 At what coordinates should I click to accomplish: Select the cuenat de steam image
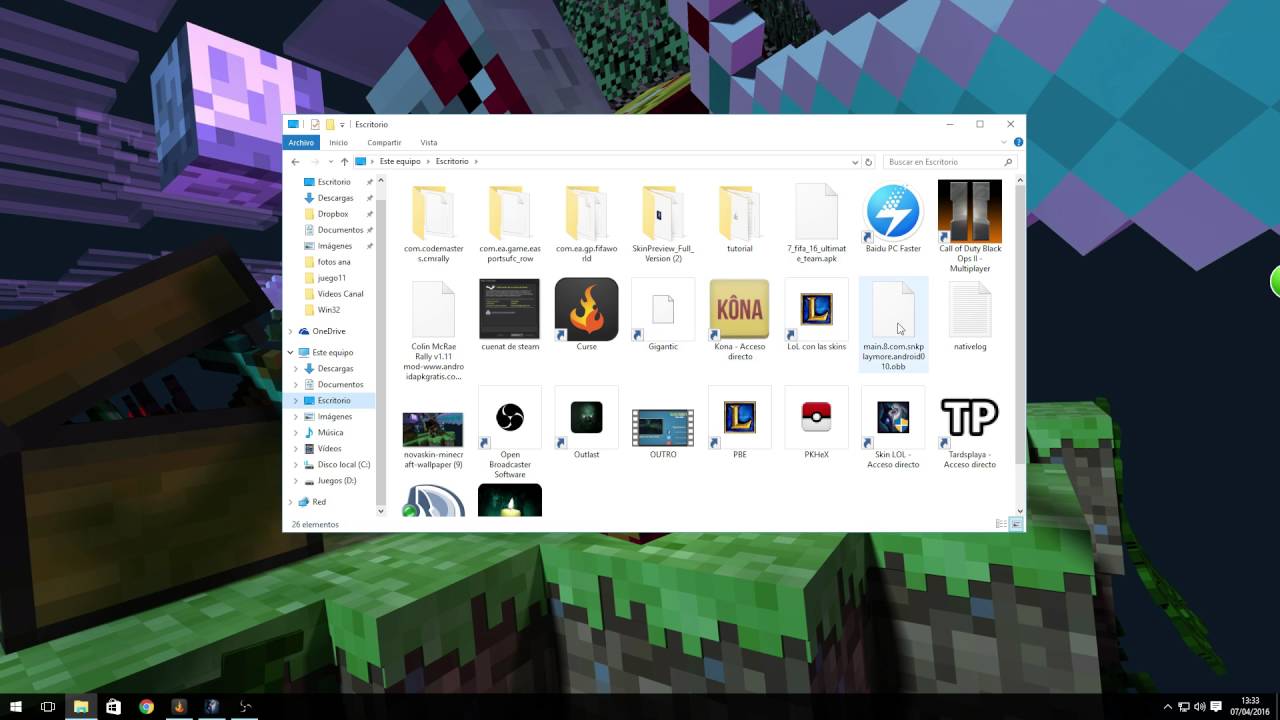510,315
